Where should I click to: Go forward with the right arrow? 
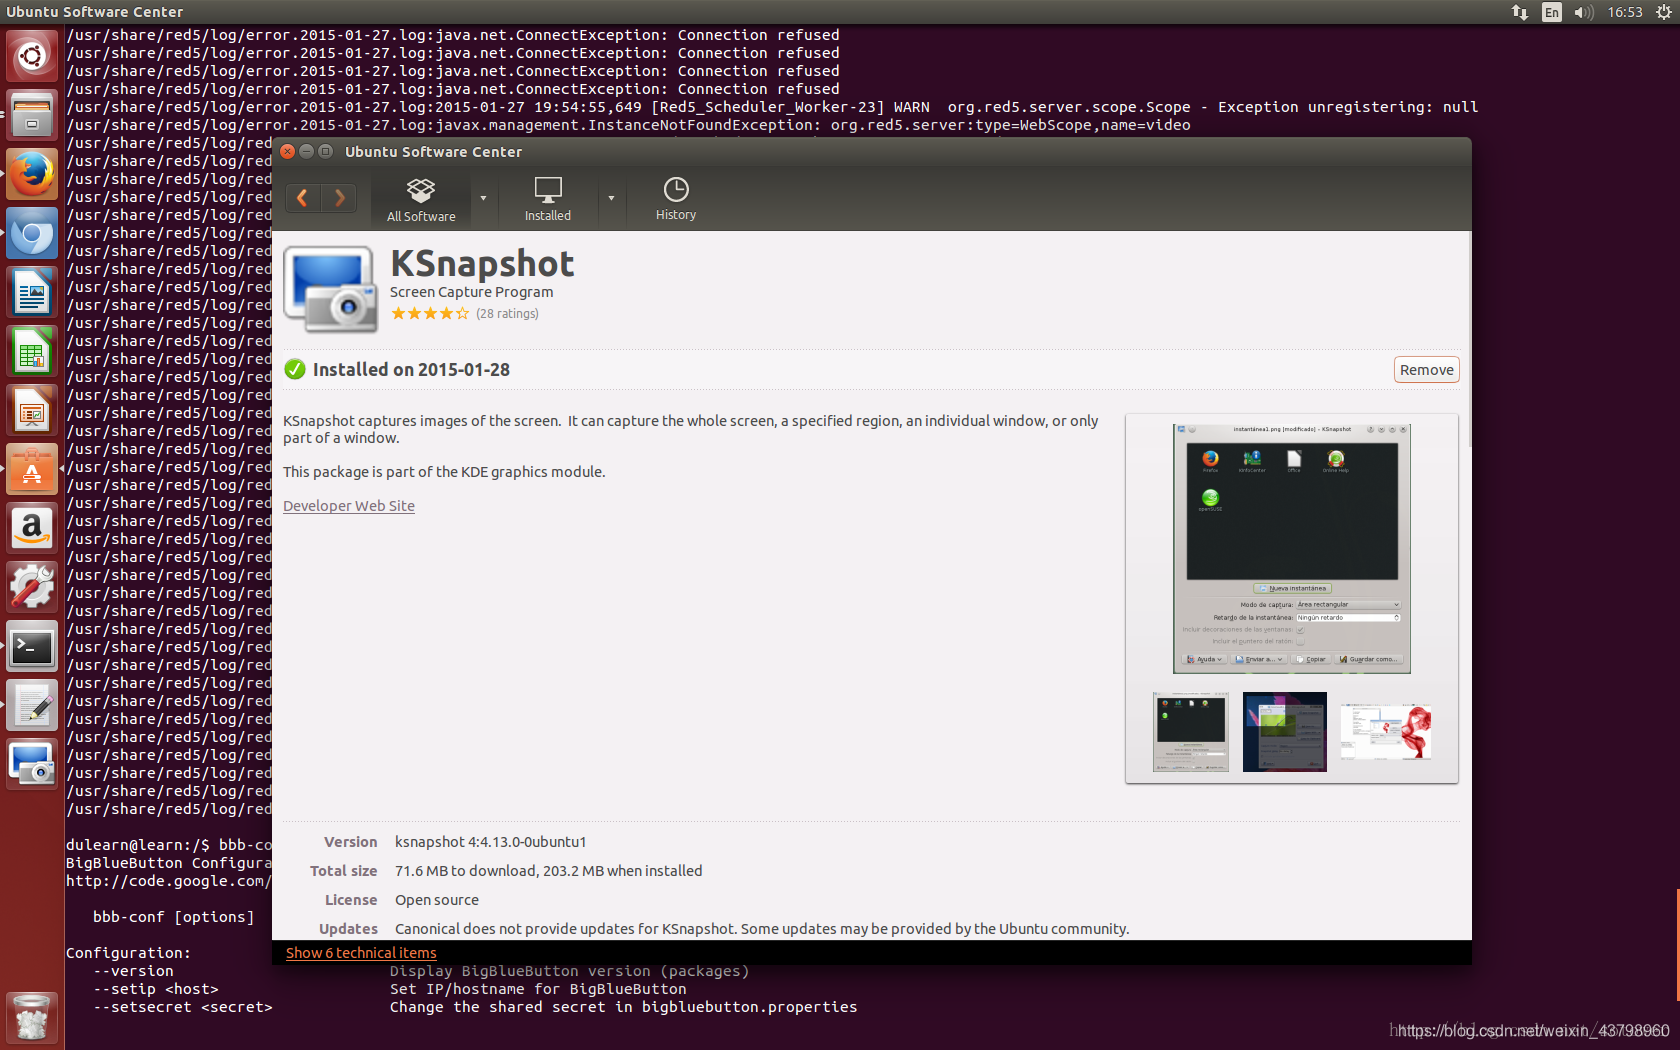pos(339,198)
